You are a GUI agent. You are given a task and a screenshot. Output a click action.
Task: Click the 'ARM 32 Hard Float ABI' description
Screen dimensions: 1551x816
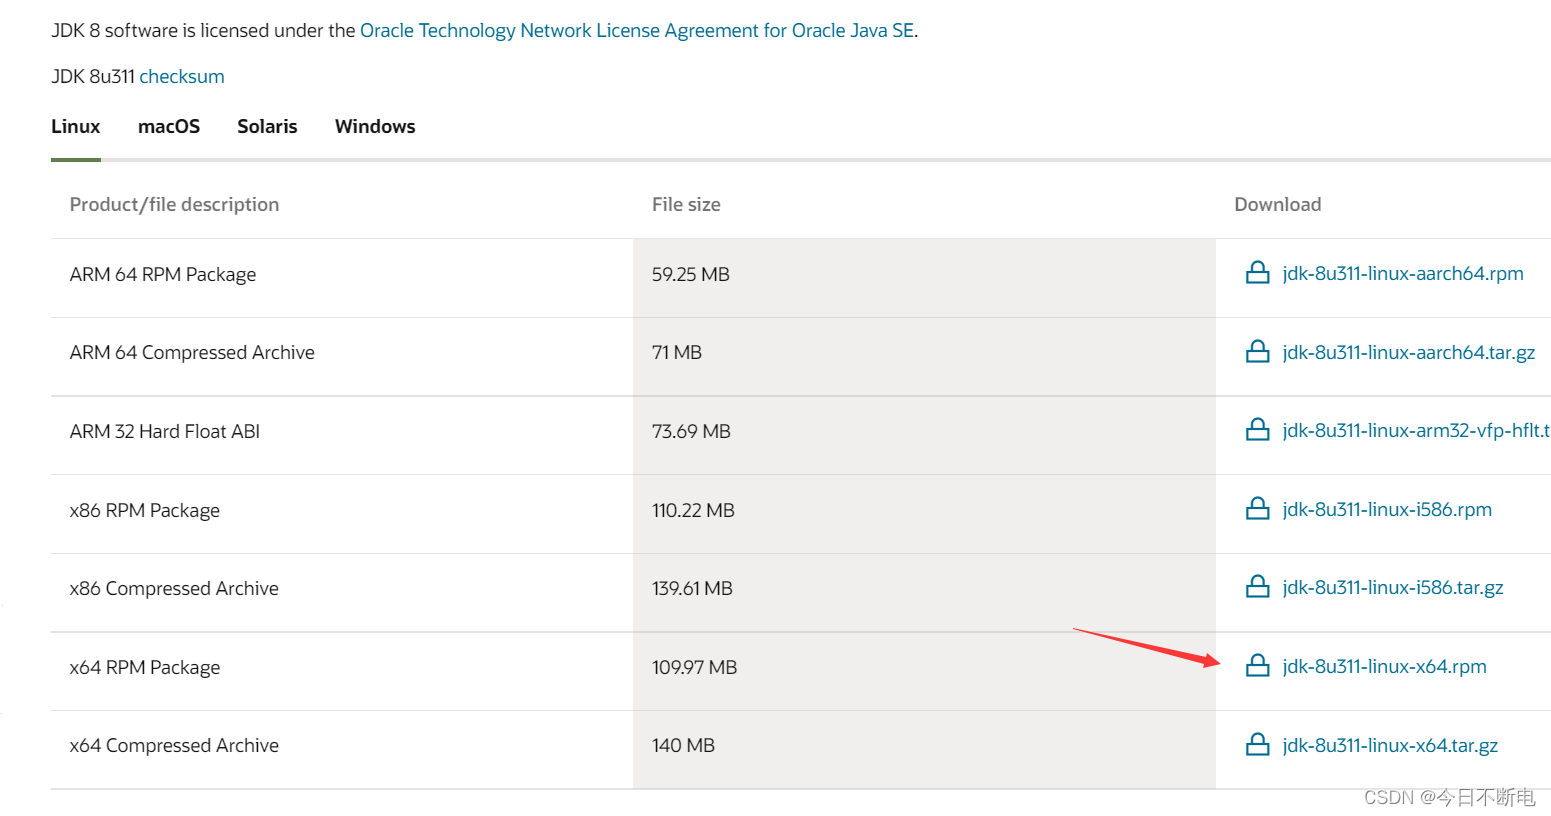point(165,431)
